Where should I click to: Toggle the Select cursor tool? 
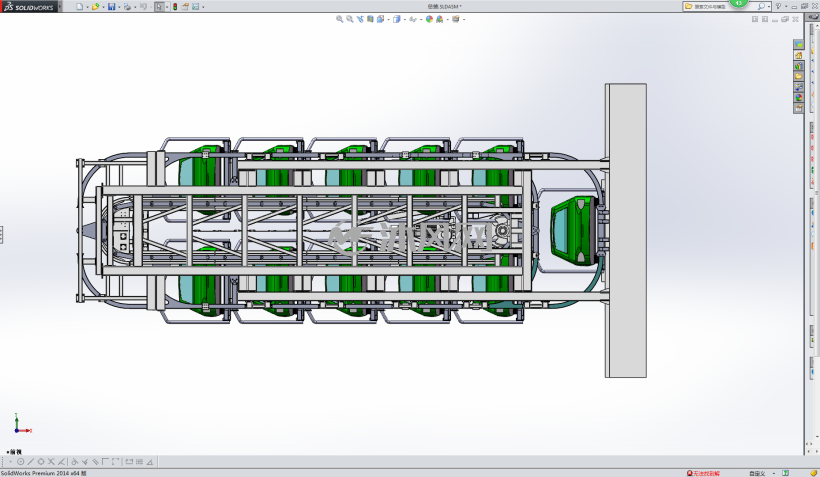[159, 7]
